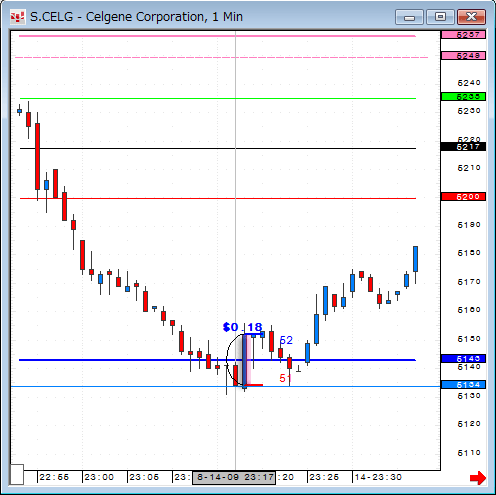Select the light blue 5134 price label

[463, 385]
